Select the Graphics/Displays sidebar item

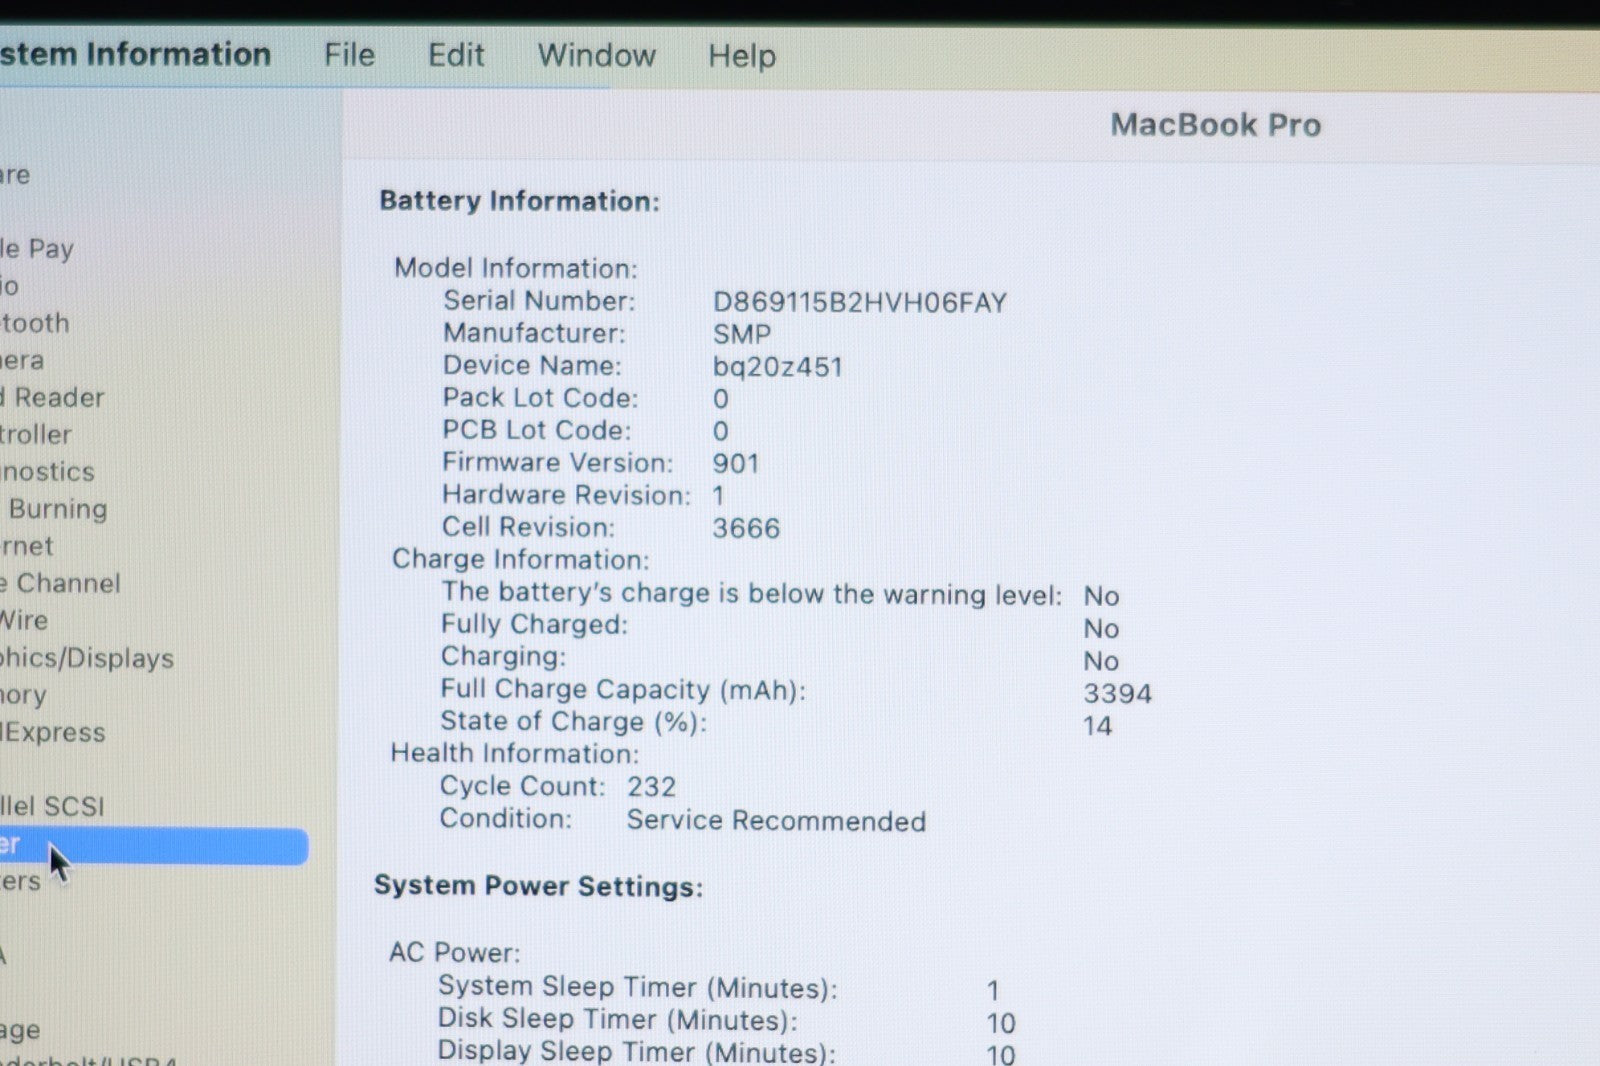click(87, 658)
